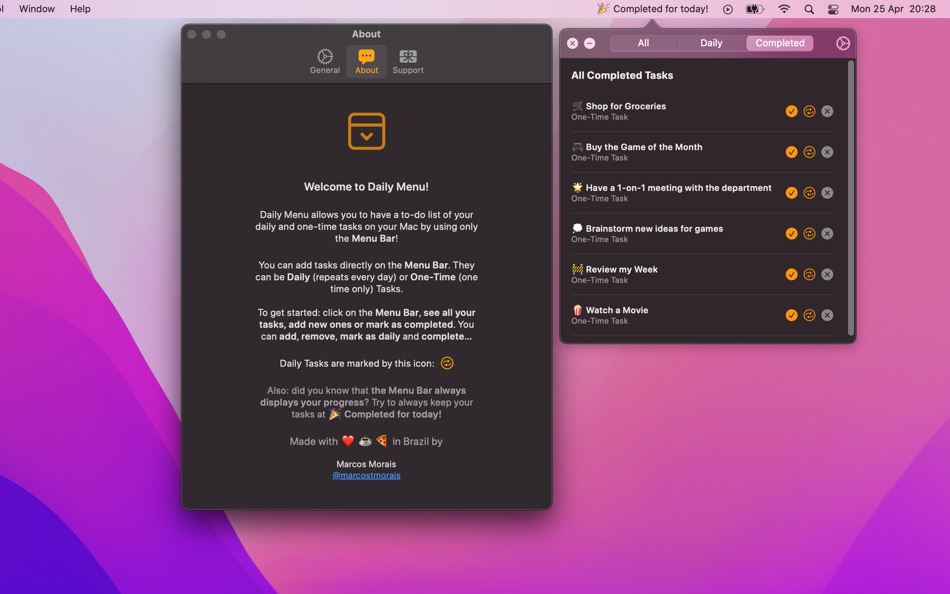This screenshot has width=950, height=594.
Task: Switch to the All tasks tab
Action: tap(643, 43)
